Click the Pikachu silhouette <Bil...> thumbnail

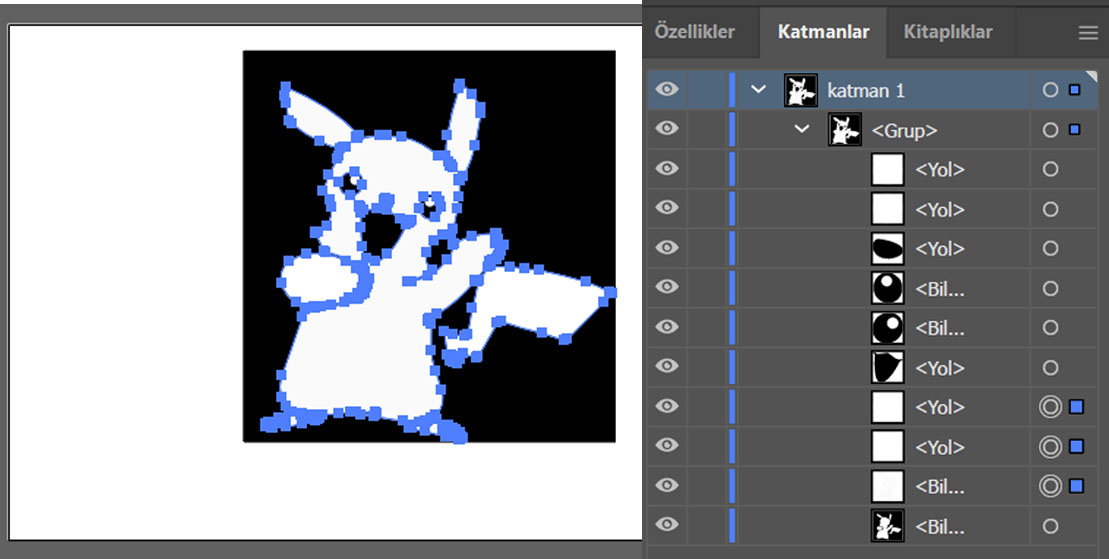888,526
